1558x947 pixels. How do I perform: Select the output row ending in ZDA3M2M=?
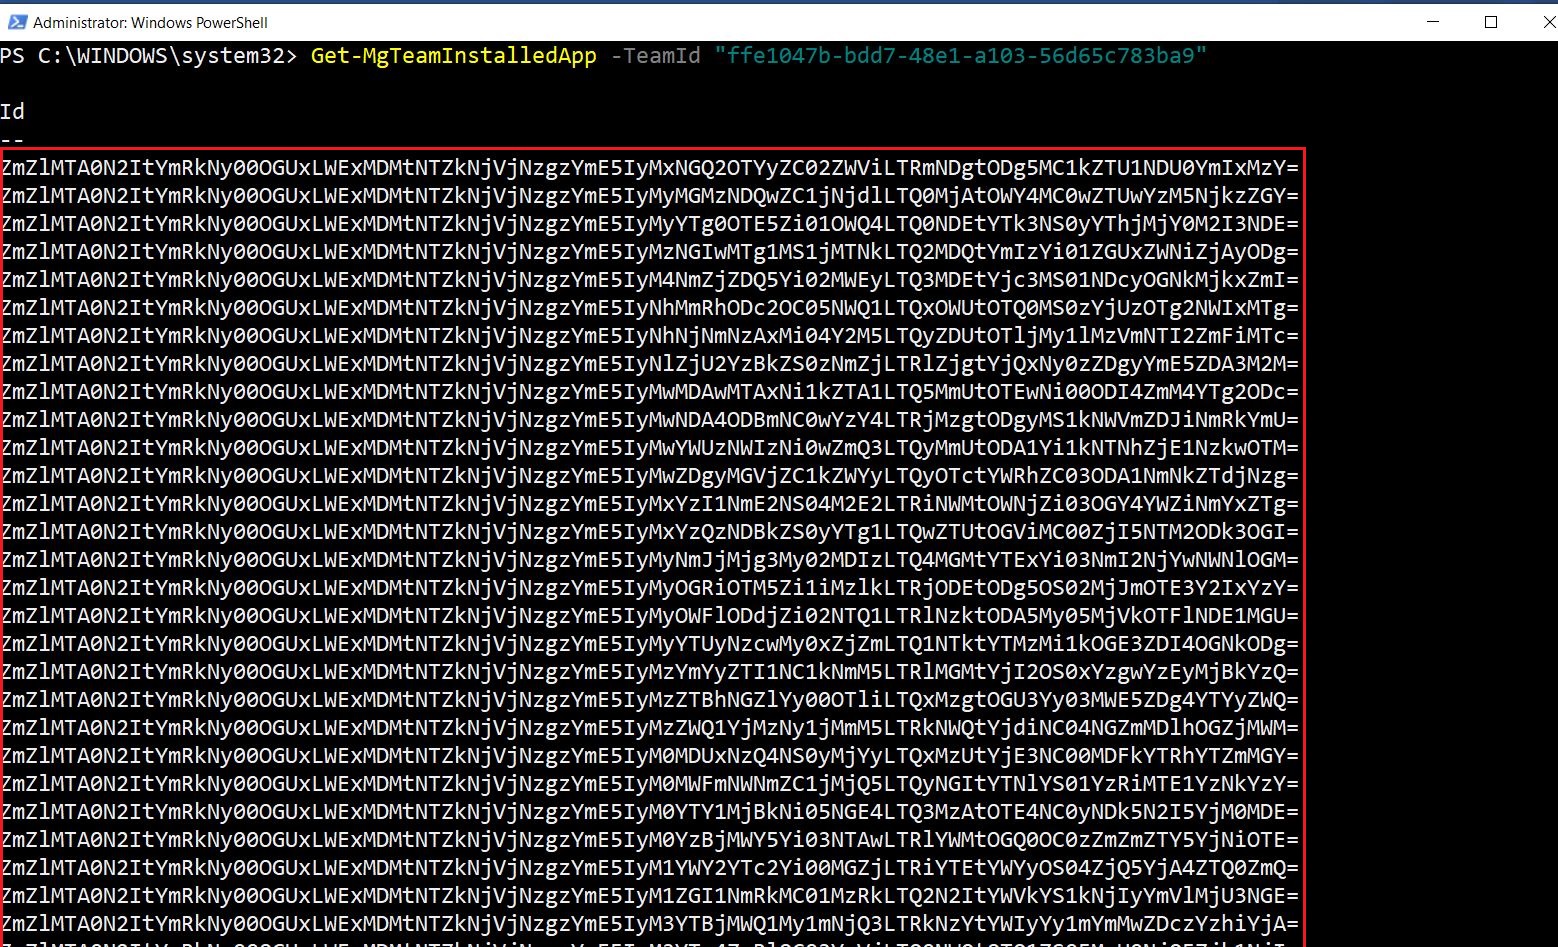pyautogui.click(x=650, y=364)
